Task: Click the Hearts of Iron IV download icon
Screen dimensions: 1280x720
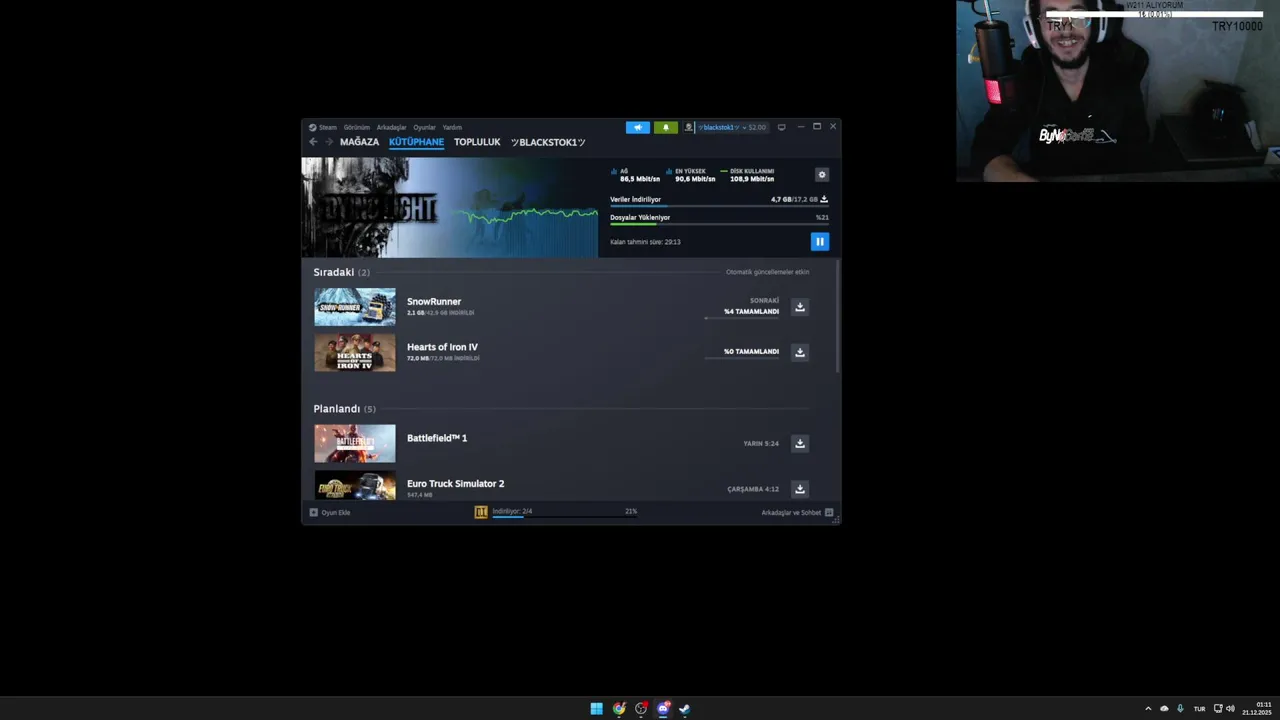Action: 799,352
